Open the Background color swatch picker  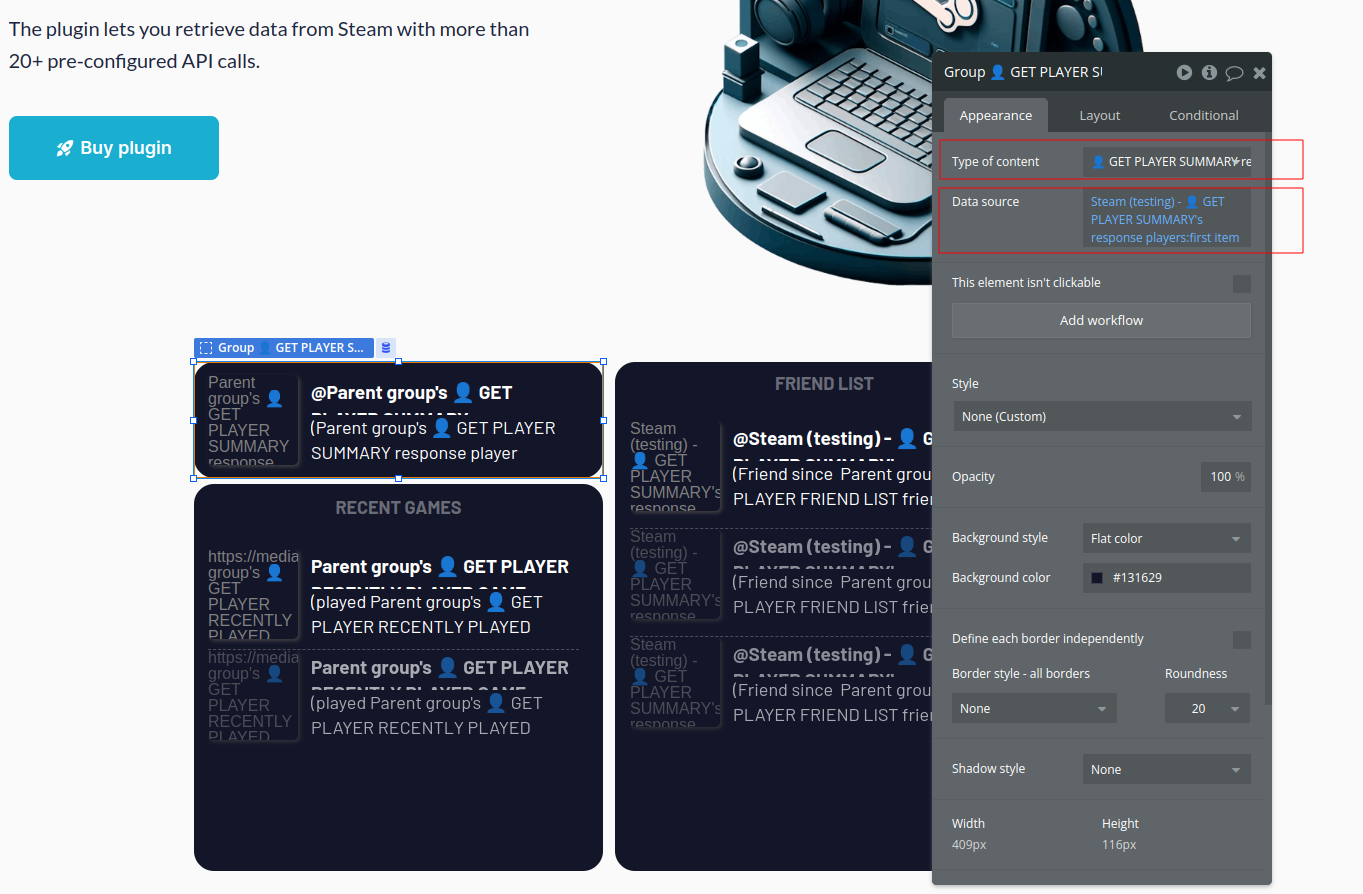(1097, 578)
